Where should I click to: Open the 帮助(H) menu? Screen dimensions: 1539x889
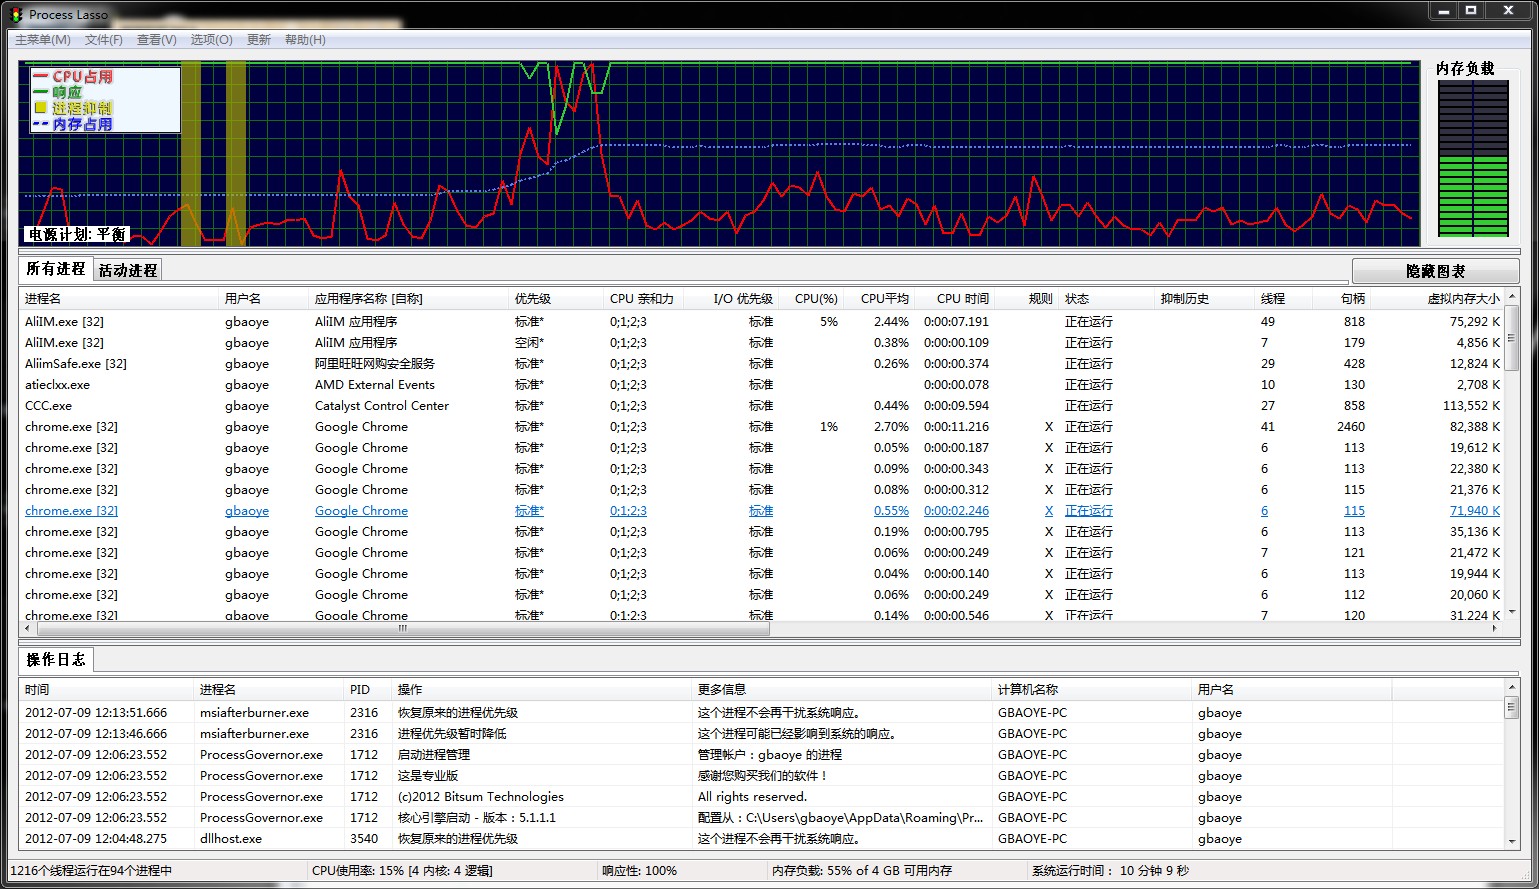point(305,40)
